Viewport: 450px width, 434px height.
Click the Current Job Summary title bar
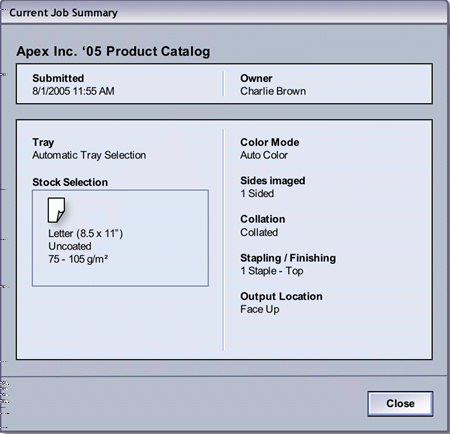coord(224,13)
